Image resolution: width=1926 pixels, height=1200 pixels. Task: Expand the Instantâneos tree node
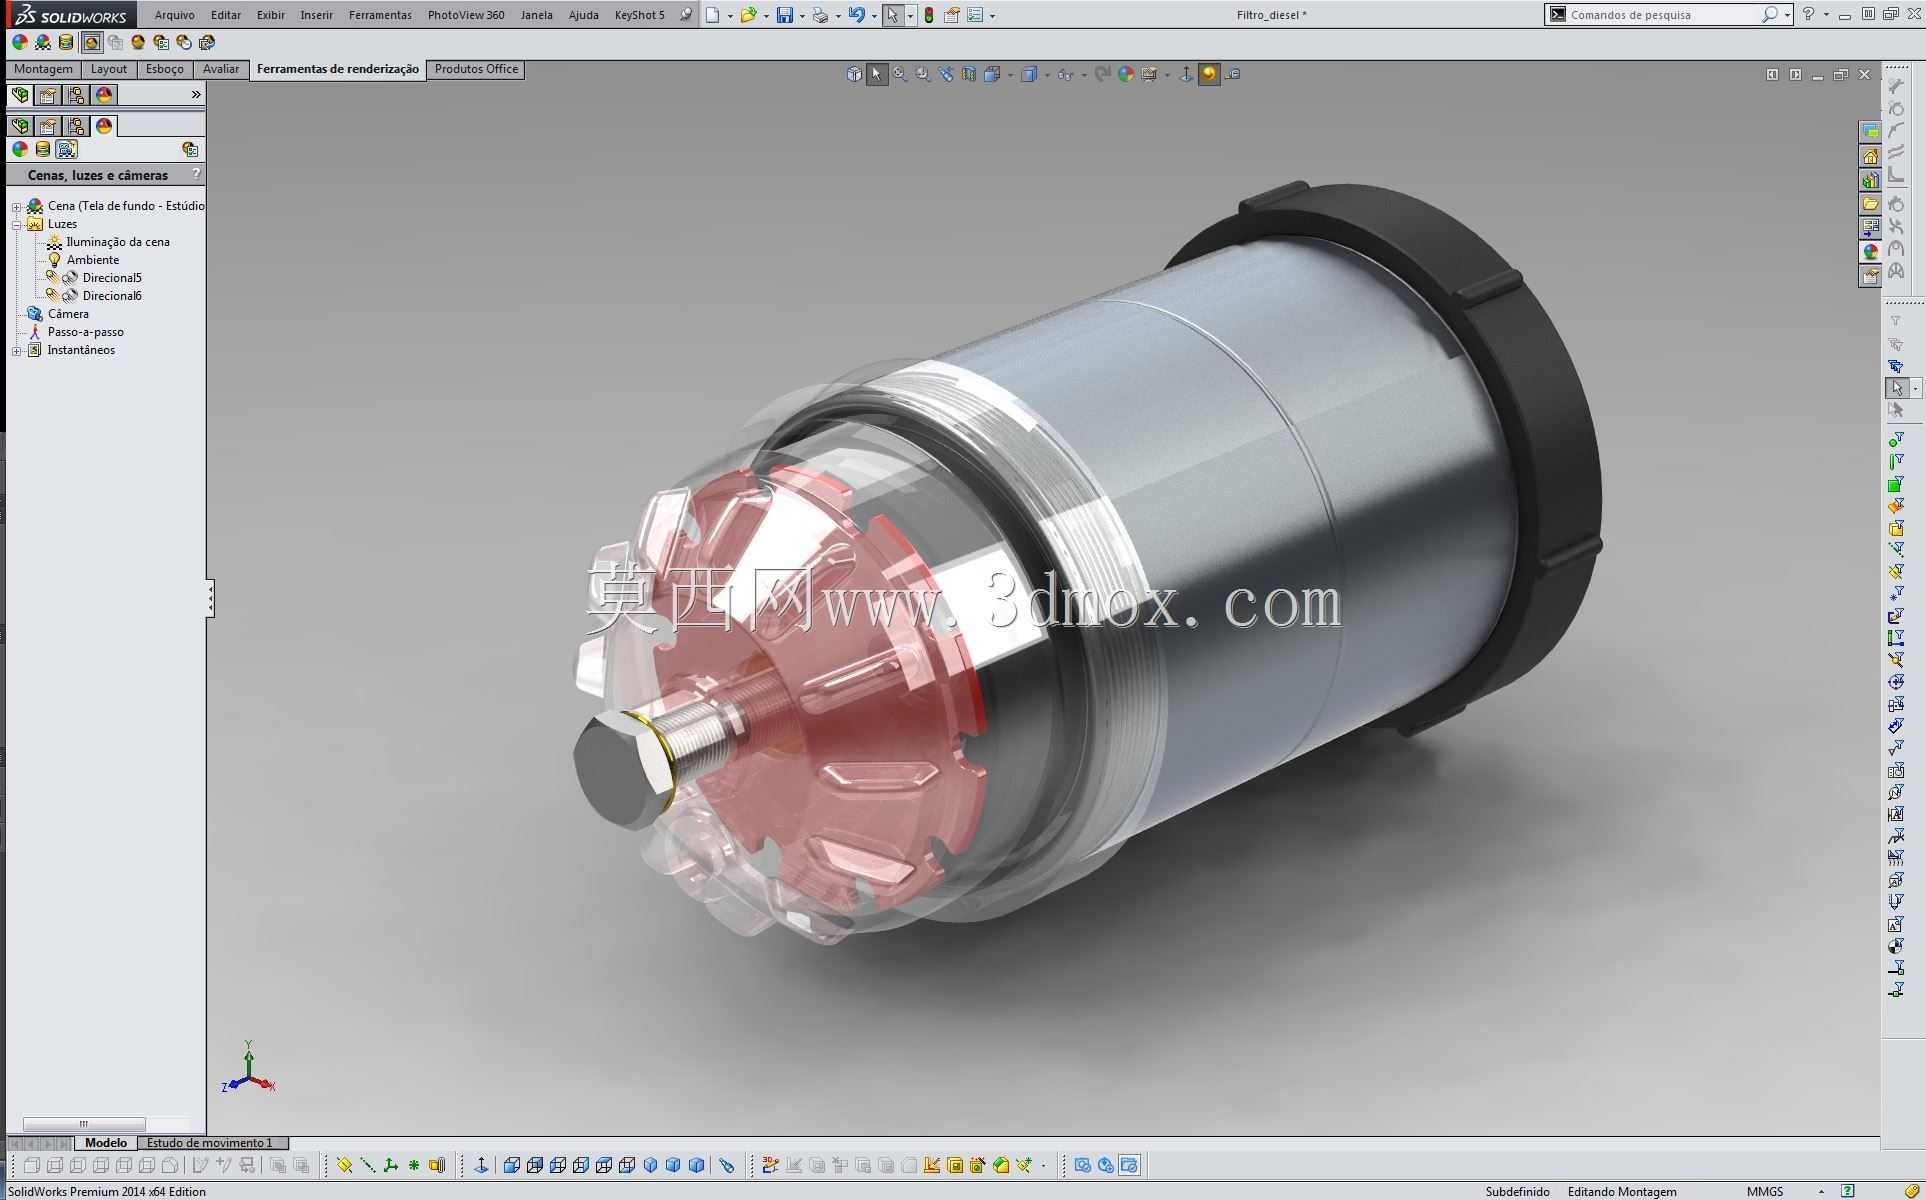point(16,351)
